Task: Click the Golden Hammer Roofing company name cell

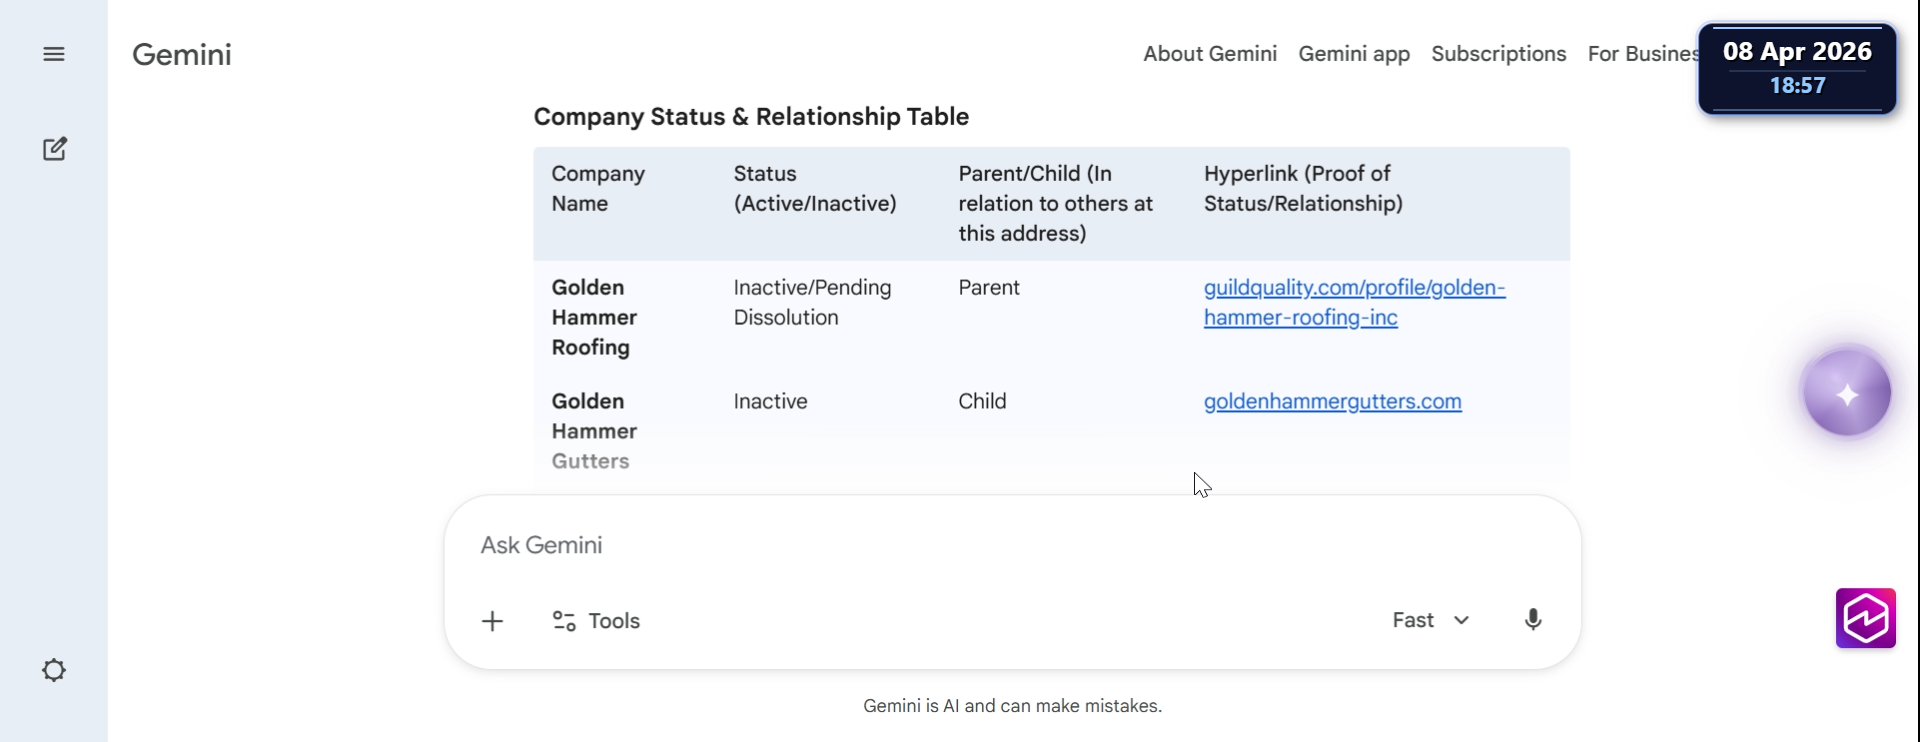Action: (x=594, y=317)
